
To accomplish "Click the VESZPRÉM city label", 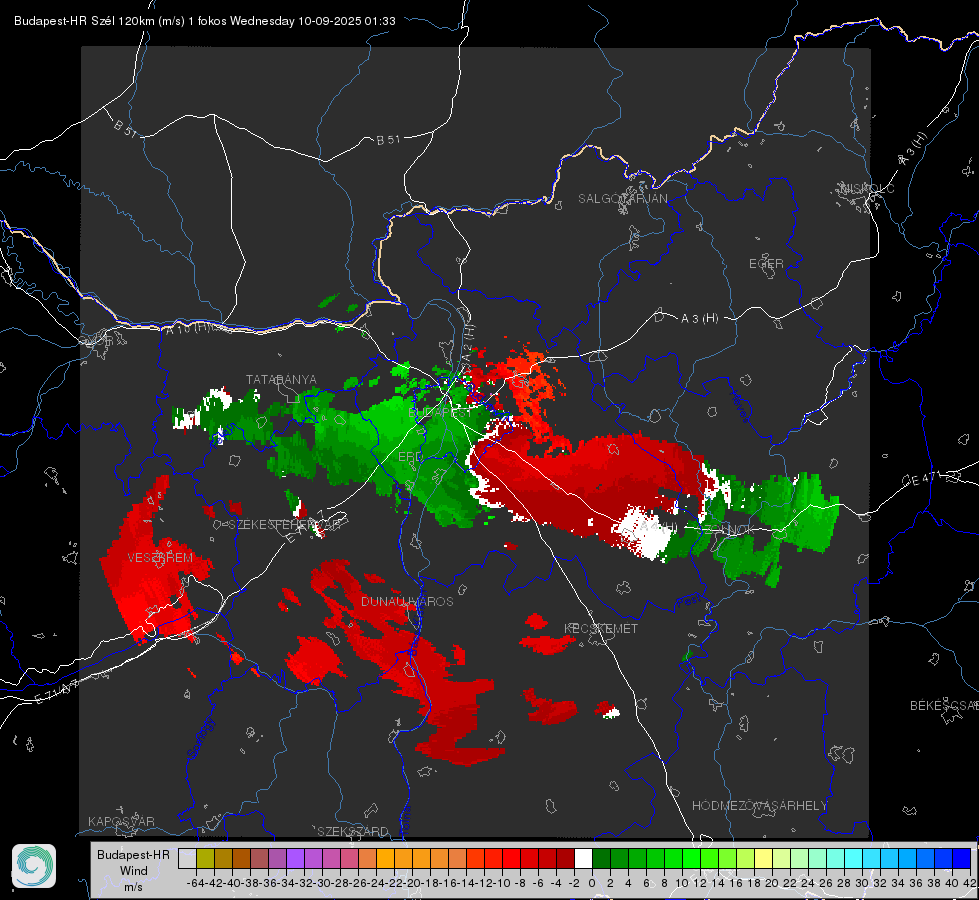I will (x=160, y=557).
